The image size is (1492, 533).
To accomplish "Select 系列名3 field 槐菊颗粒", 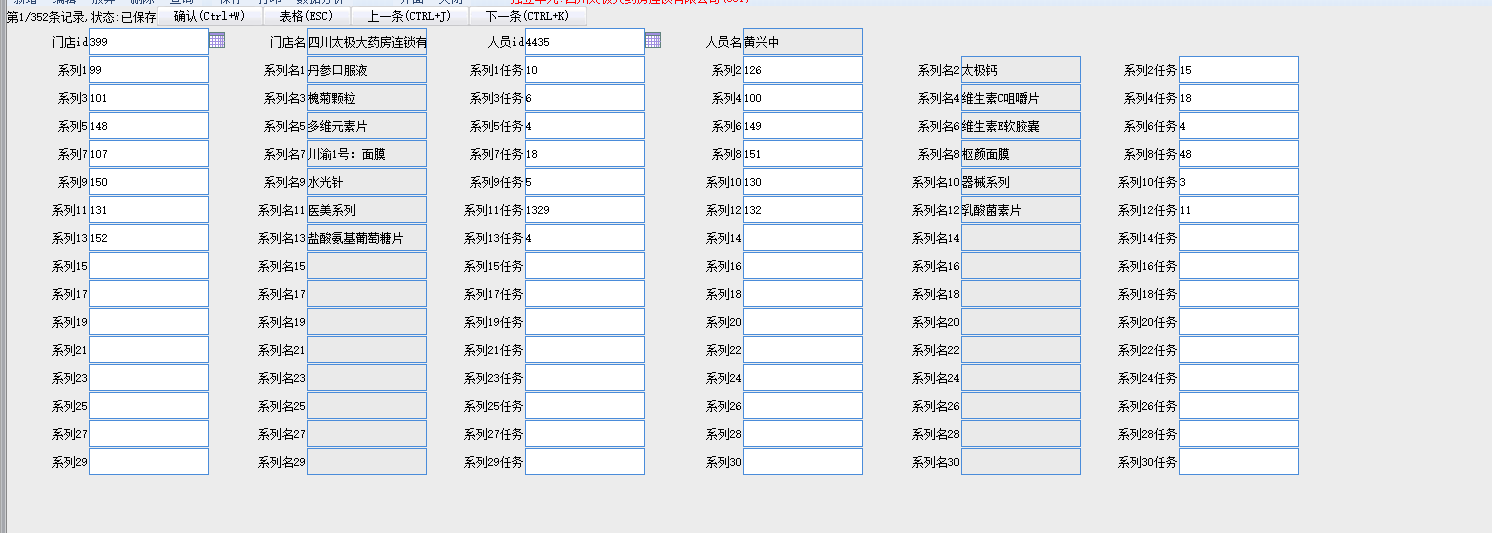I will [x=367, y=98].
